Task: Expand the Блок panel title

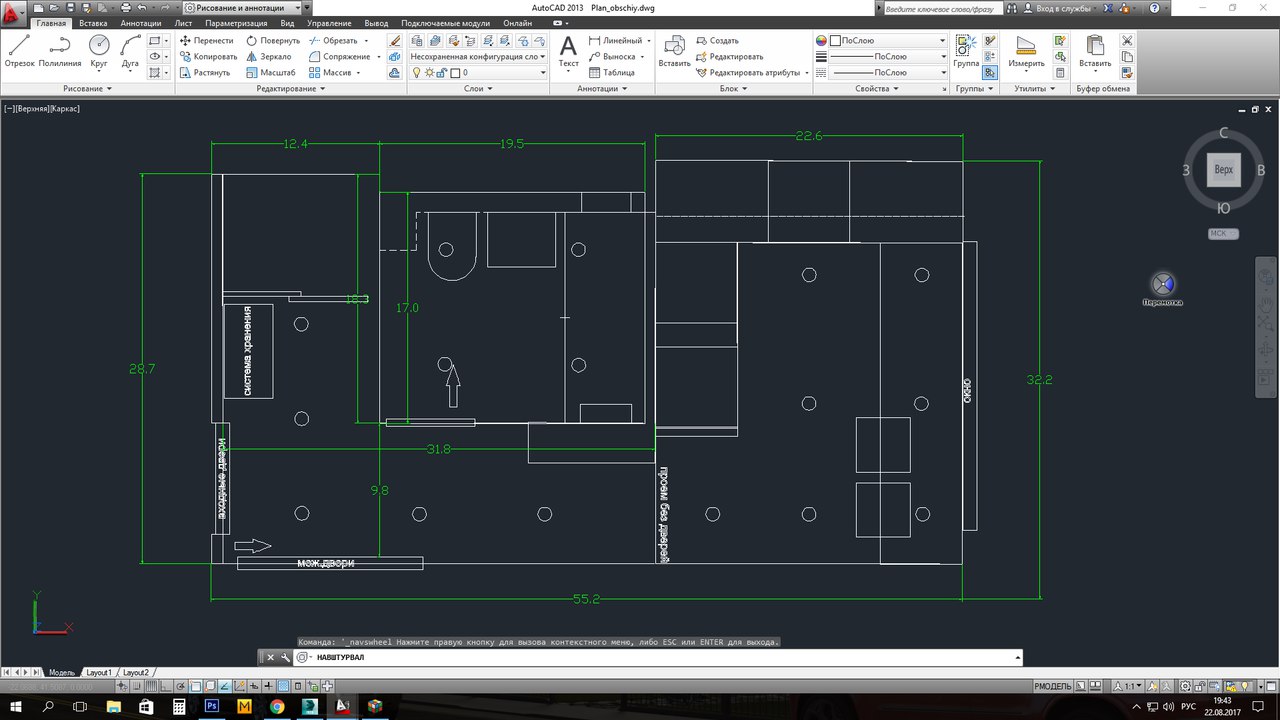Action: 733,89
